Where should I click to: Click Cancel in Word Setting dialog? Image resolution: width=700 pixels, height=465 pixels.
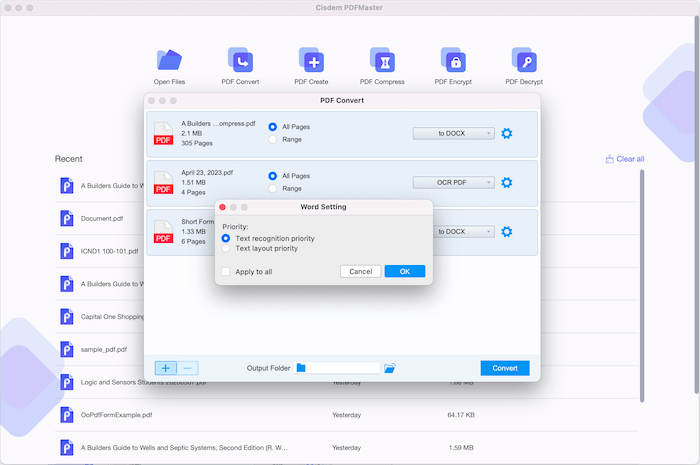click(x=361, y=271)
